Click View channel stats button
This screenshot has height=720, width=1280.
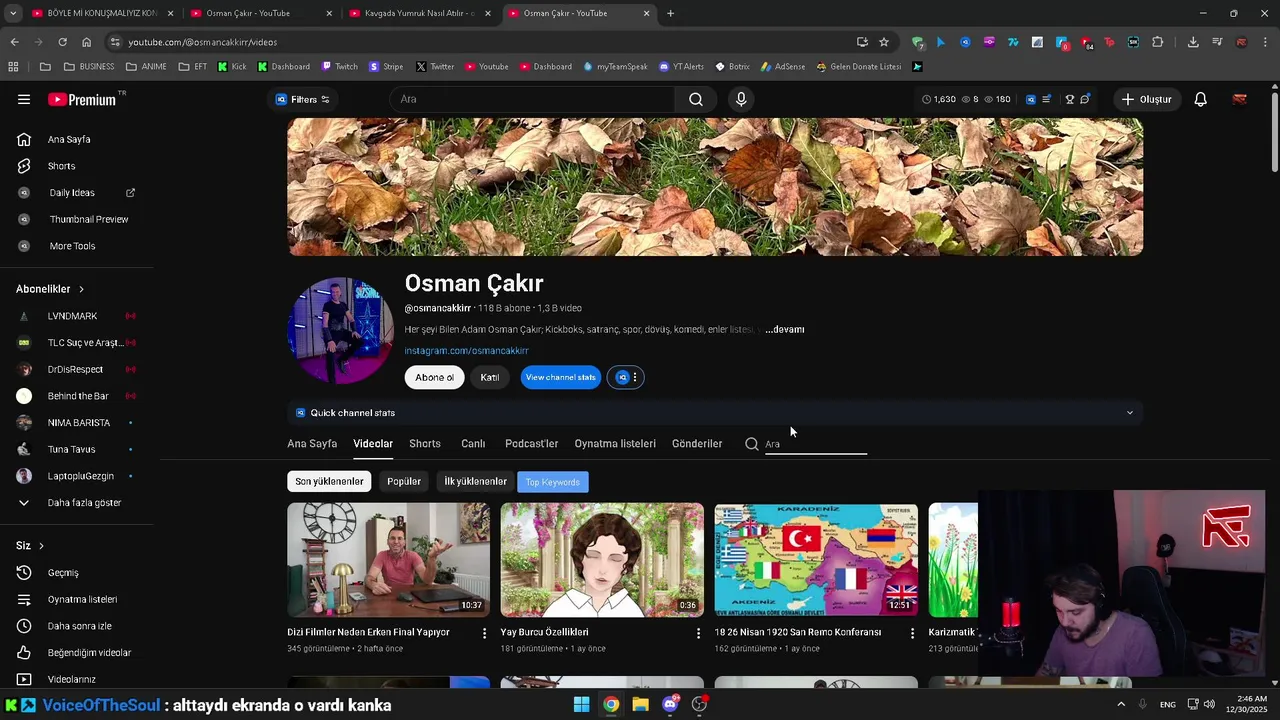[560, 377]
